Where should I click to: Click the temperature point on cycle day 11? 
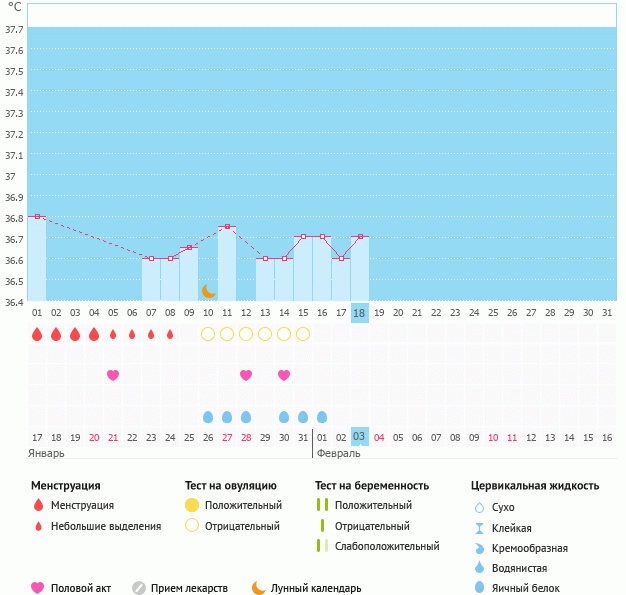pos(227,227)
